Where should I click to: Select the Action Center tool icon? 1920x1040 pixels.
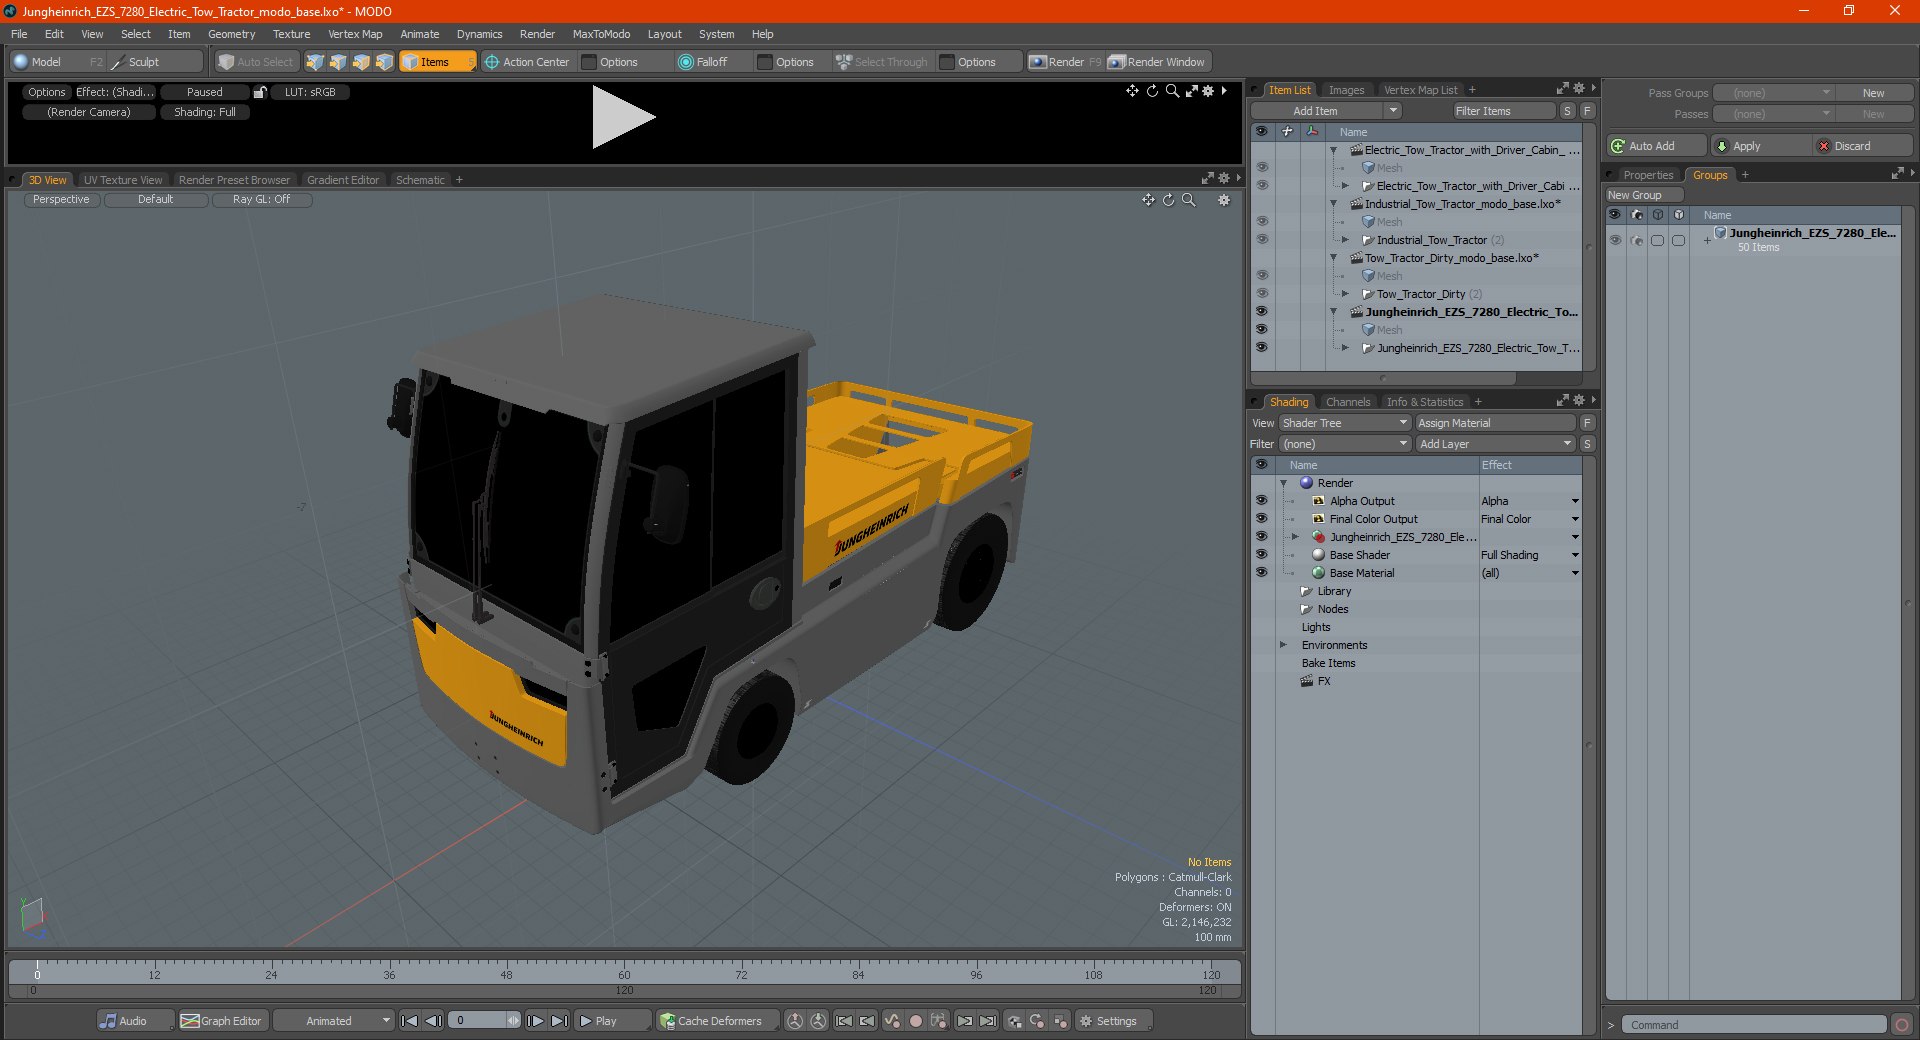pyautogui.click(x=492, y=62)
